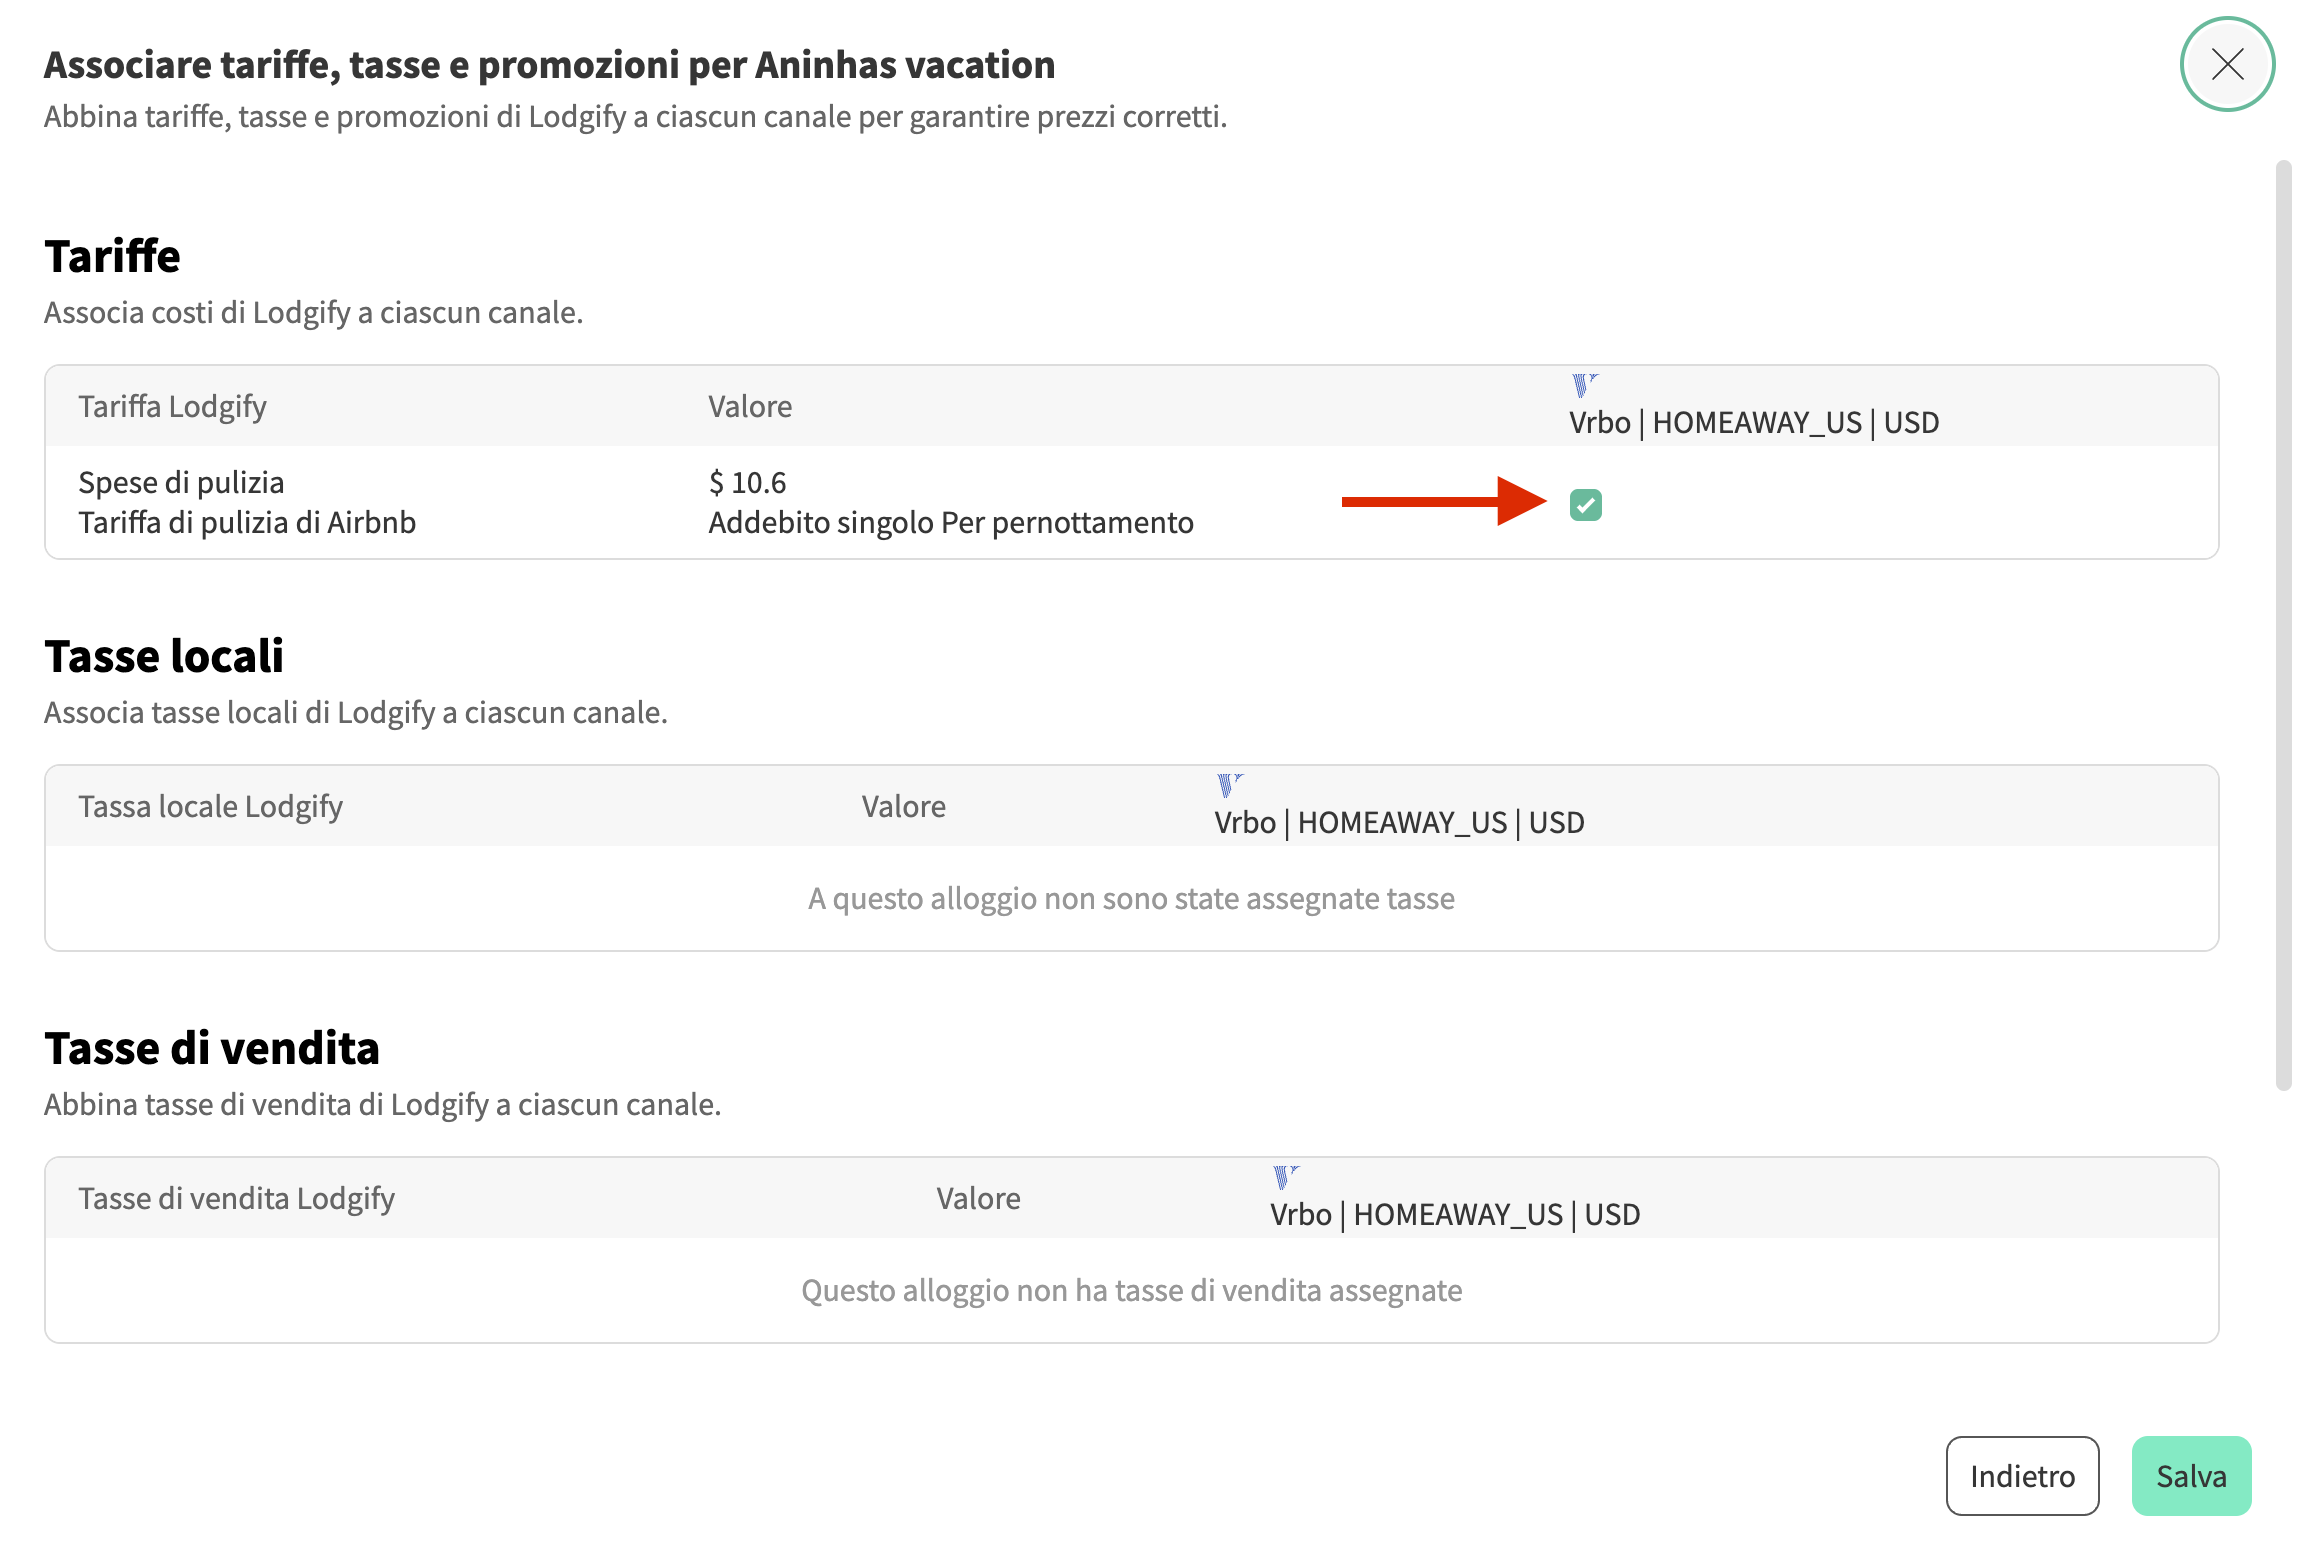
Task: Click the Vrbo logo in Tariffe table
Action: (1583, 384)
